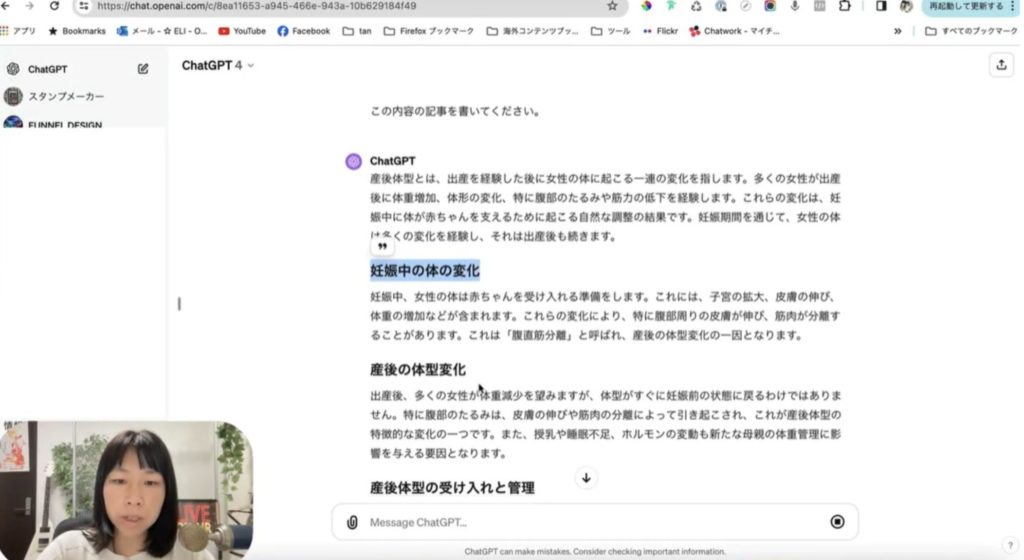
Task: Open the ツール bookmark folder
Action: [611, 31]
